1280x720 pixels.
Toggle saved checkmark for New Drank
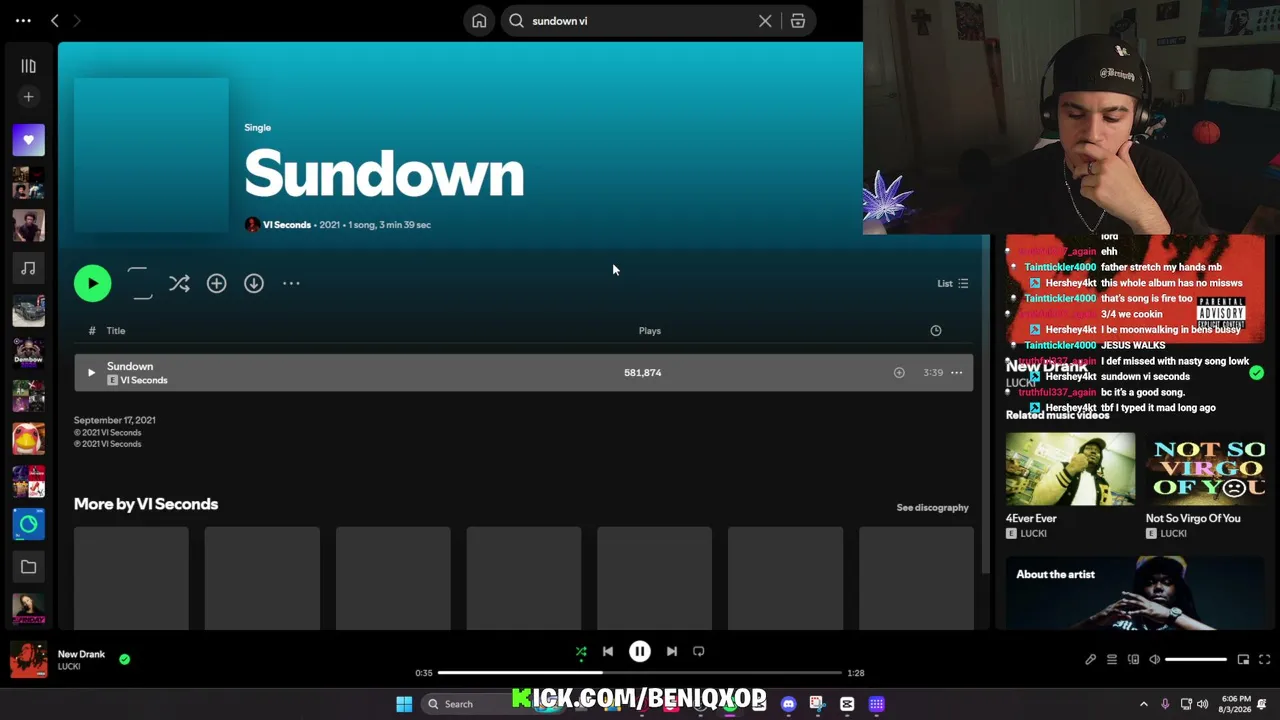[x=124, y=660]
